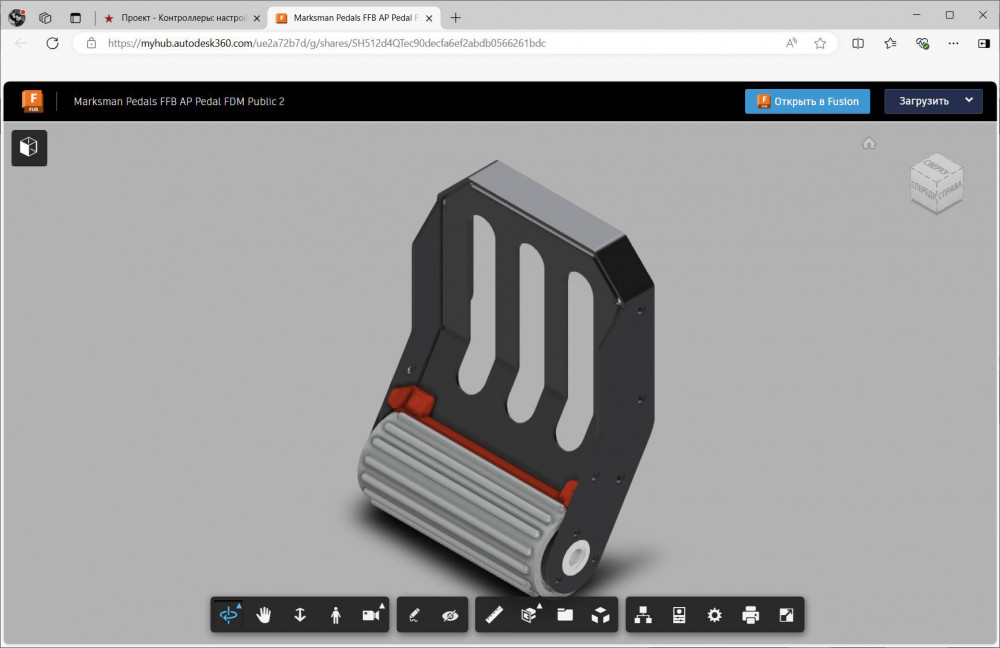
Task: Open viewer Settings gear
Action: 714,615
